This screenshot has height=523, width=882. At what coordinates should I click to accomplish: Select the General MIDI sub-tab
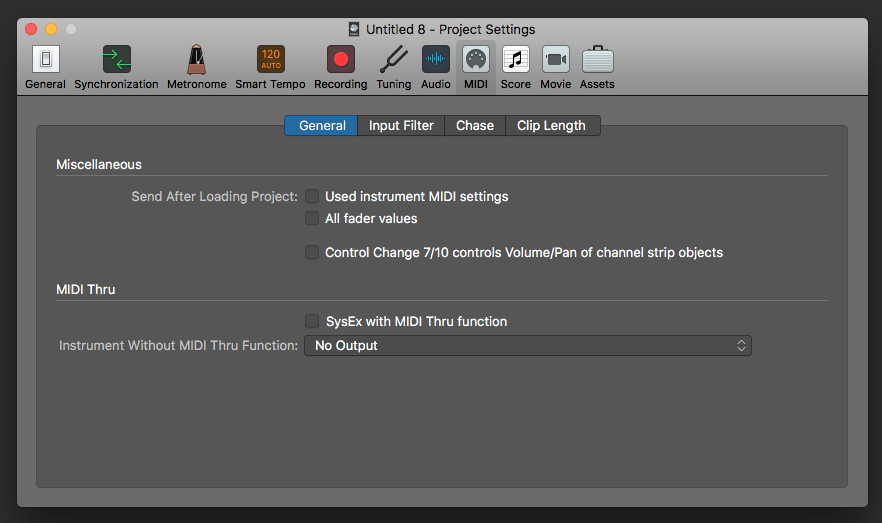coord(322,126)
